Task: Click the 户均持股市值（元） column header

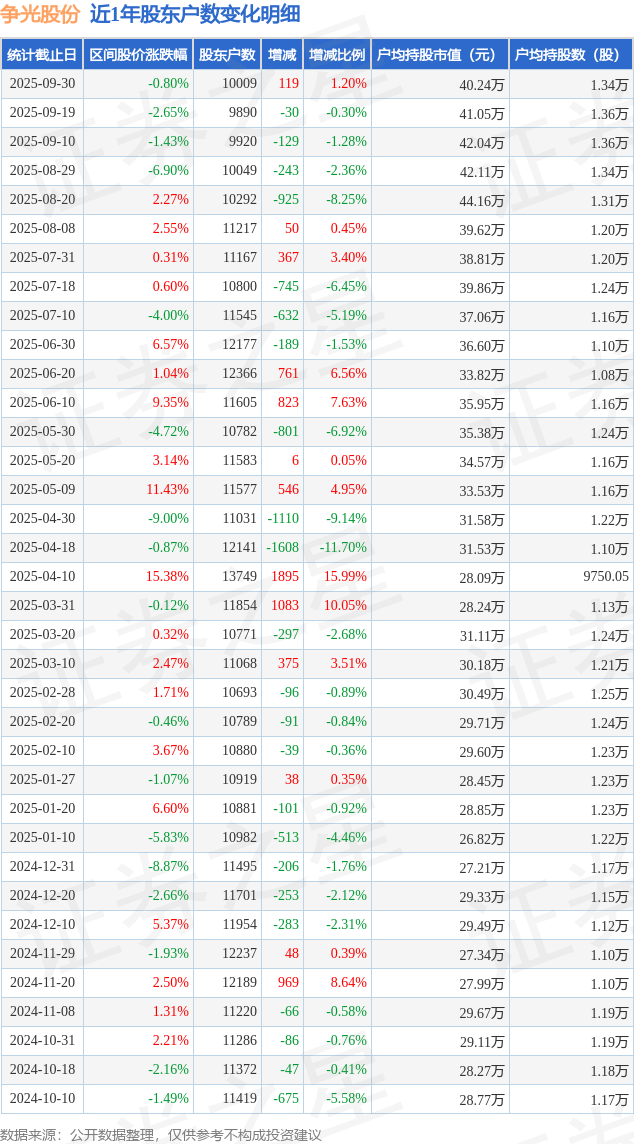Action: [439, 55]
